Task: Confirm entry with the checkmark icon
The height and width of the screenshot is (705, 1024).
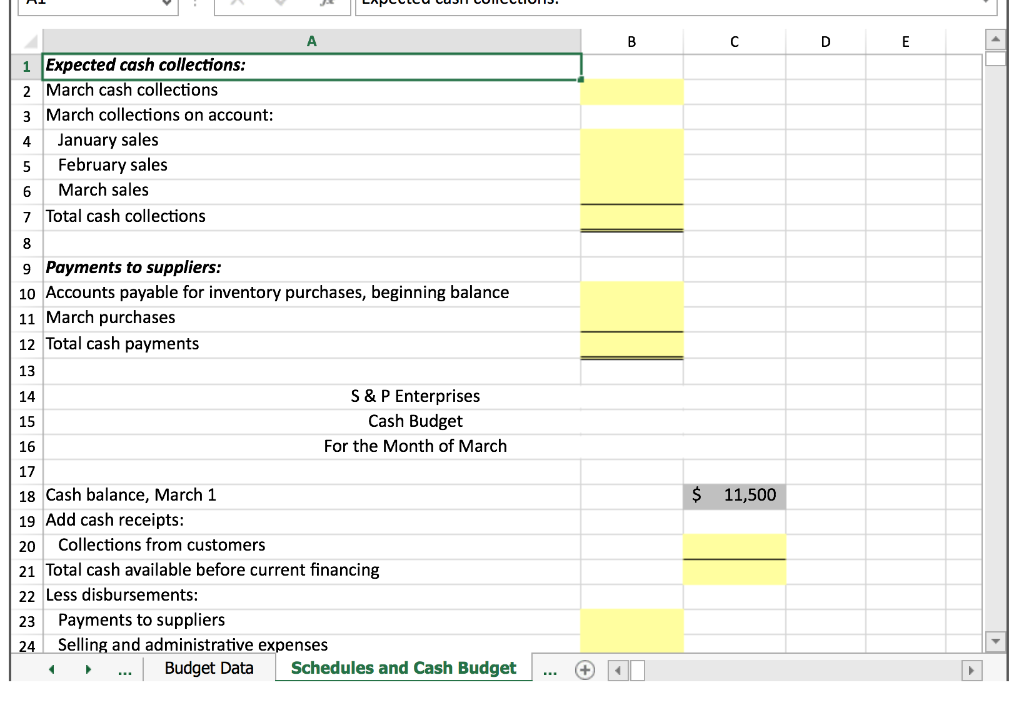Action: 283,4
